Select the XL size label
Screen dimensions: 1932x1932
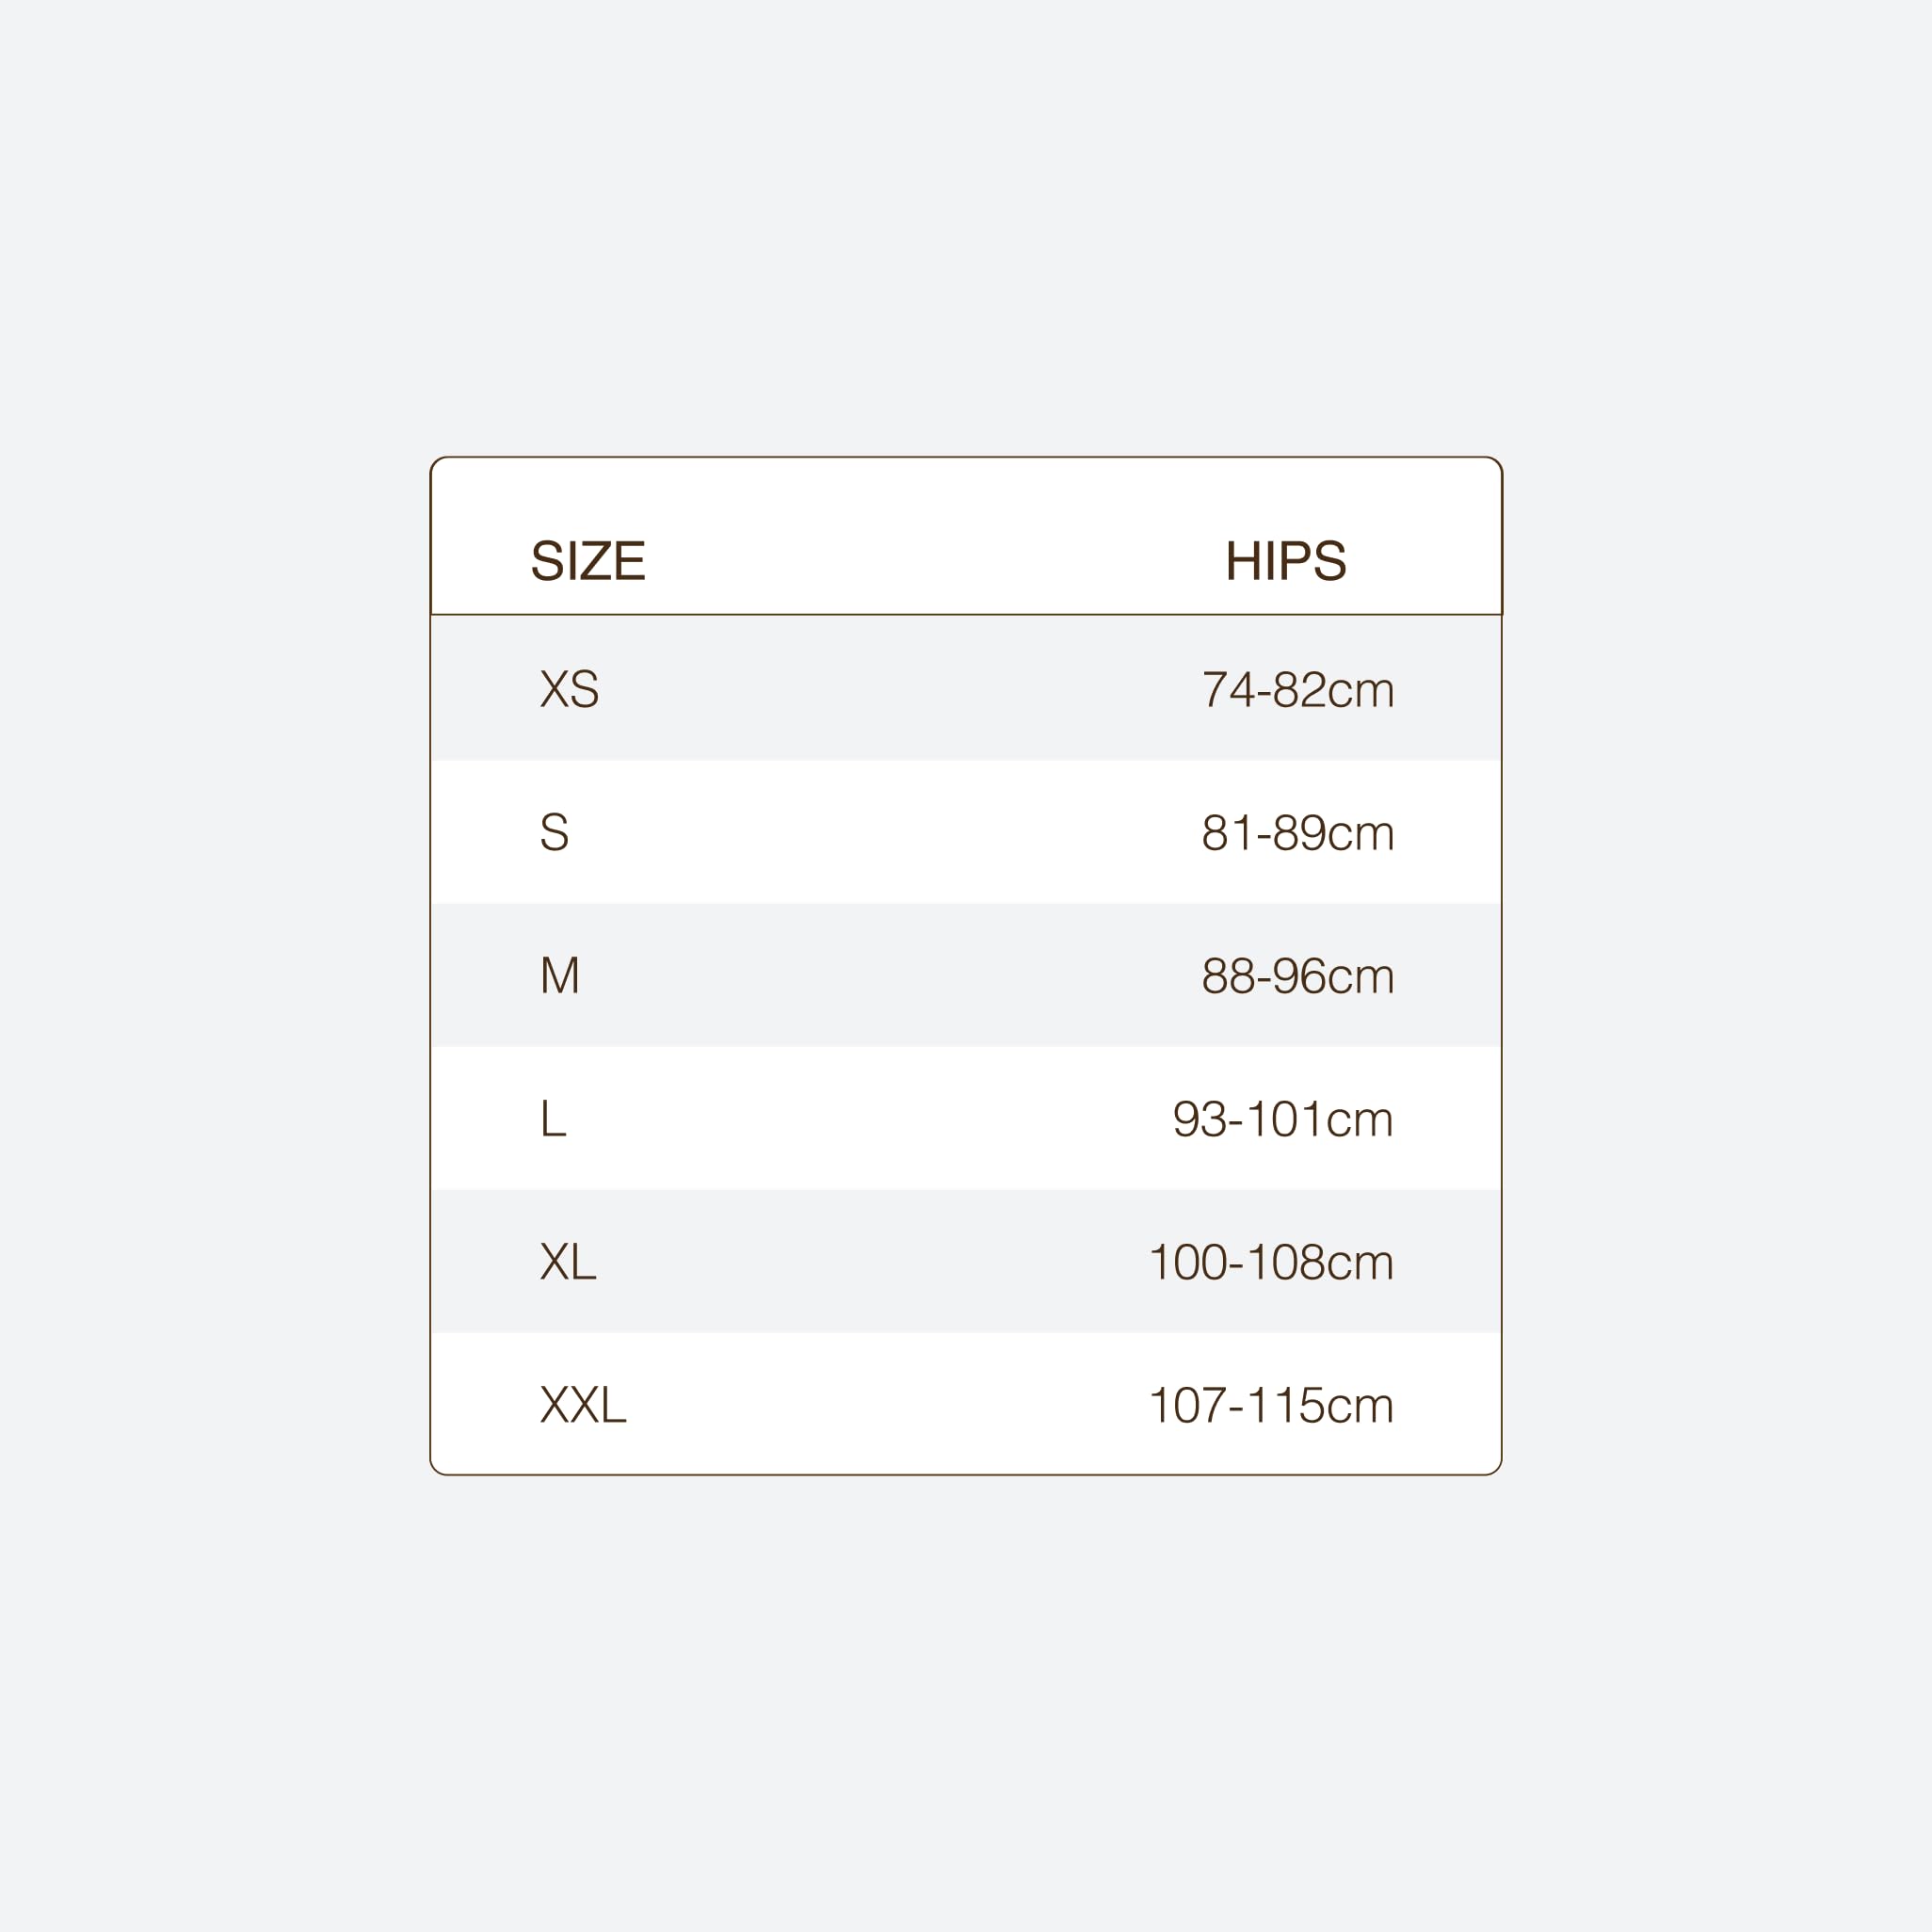pos(568,1260)
